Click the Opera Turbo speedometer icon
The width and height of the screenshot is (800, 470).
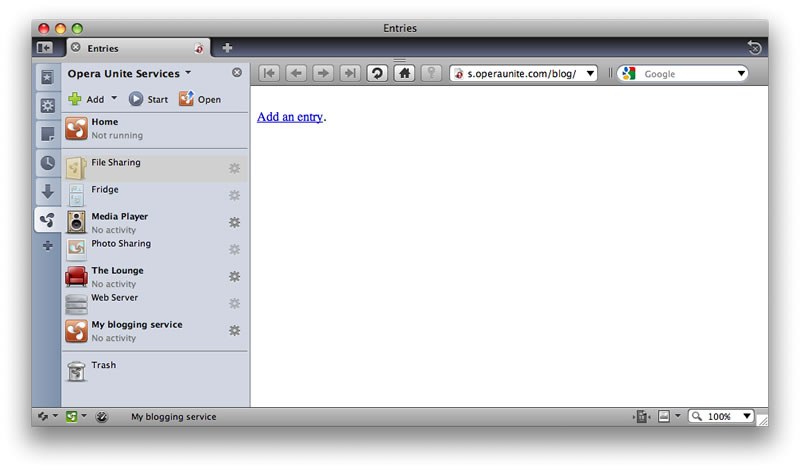point(102,416)
